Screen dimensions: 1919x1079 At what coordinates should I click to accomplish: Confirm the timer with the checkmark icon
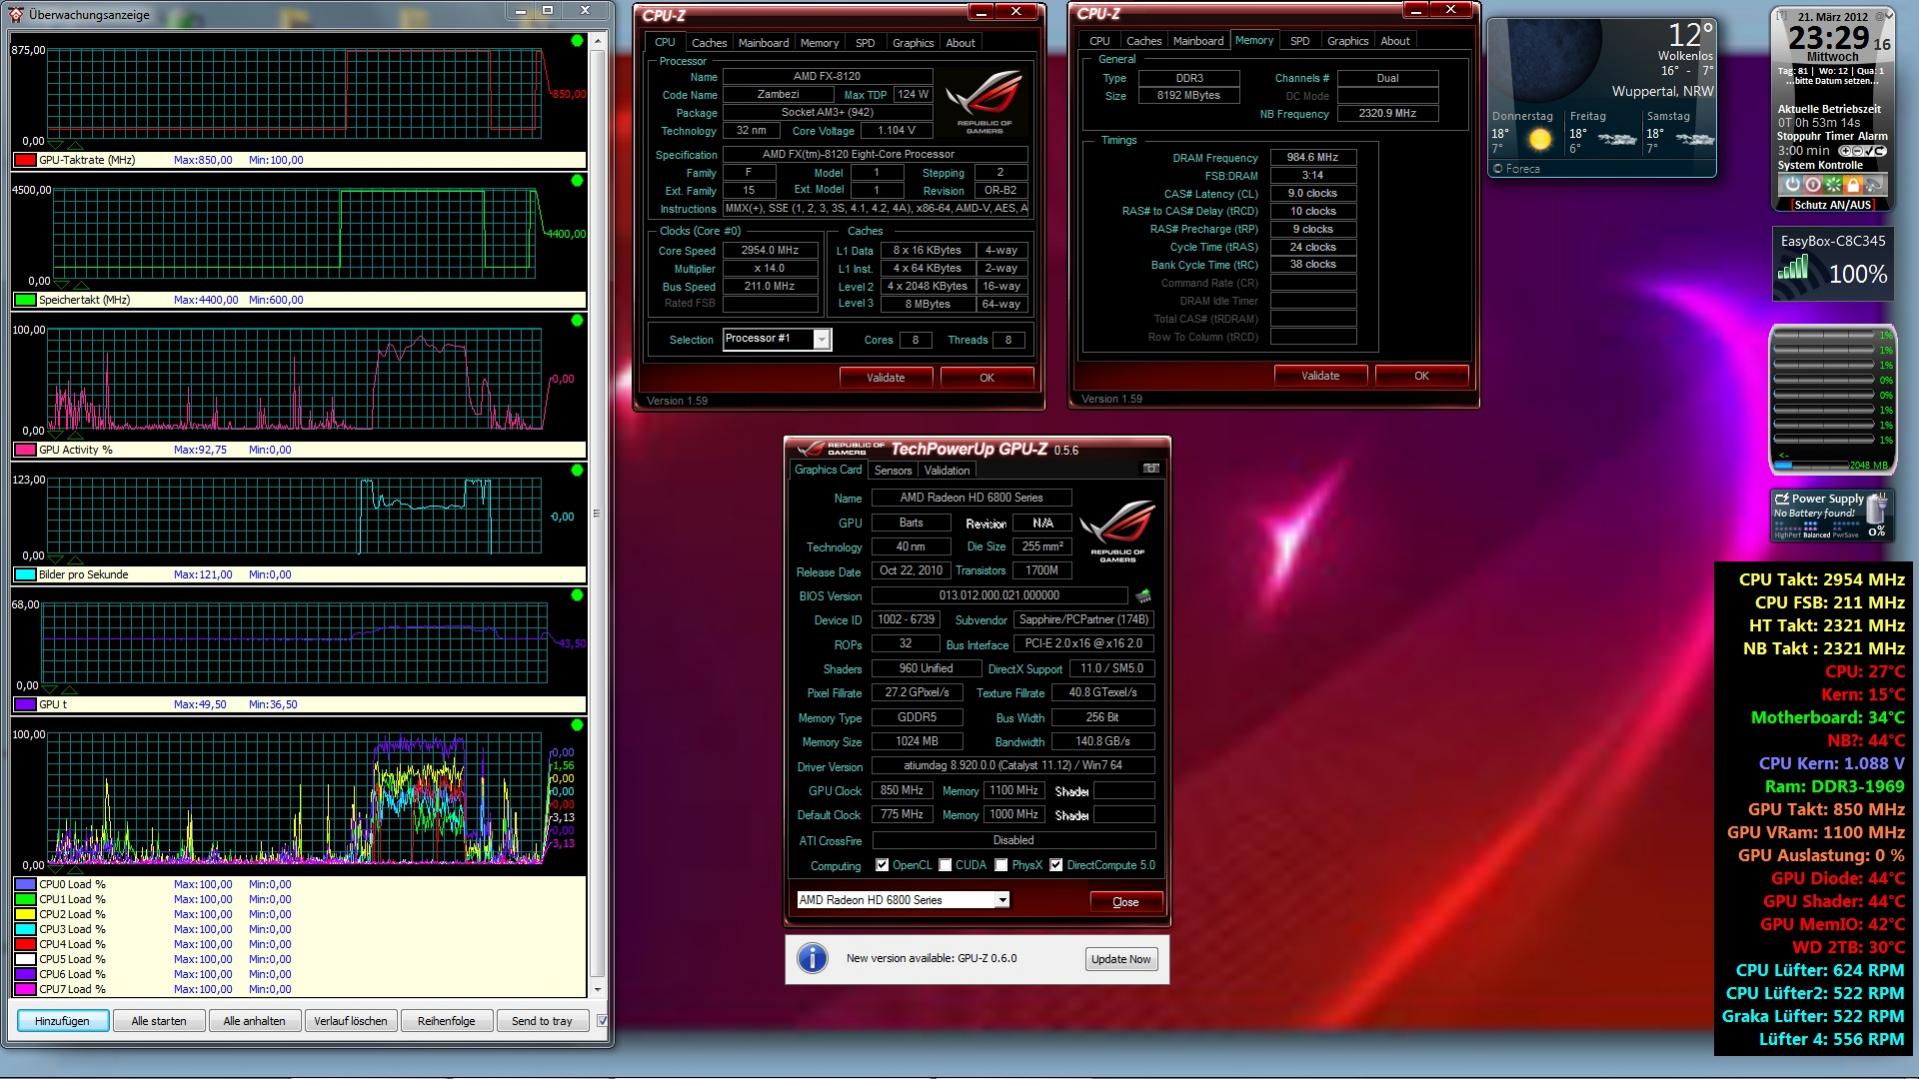point(1868,151)
